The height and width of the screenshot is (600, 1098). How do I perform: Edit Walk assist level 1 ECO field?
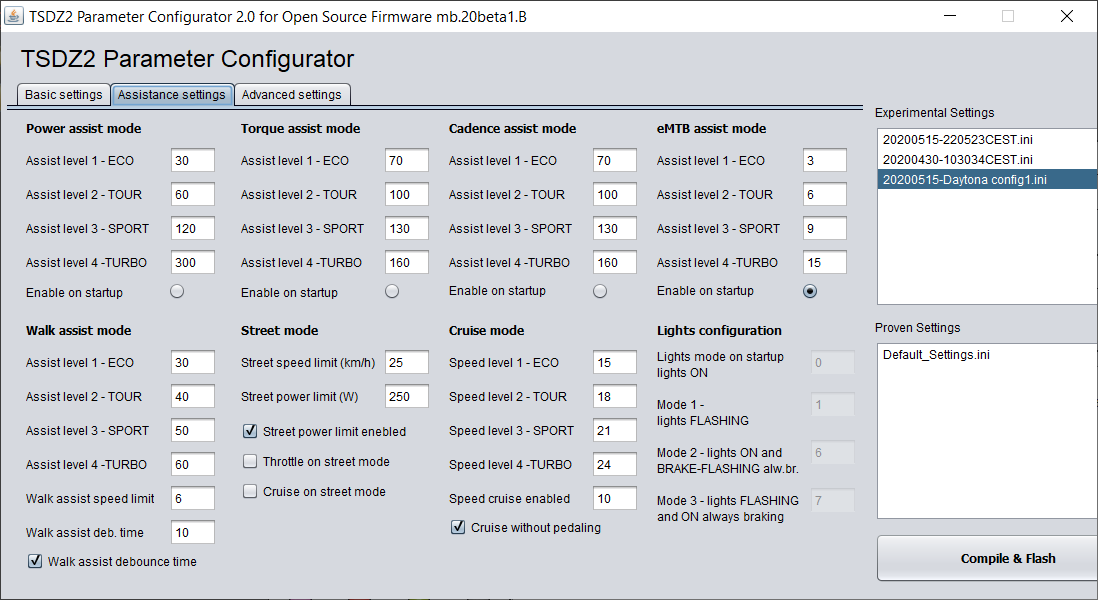coord(193,363)
